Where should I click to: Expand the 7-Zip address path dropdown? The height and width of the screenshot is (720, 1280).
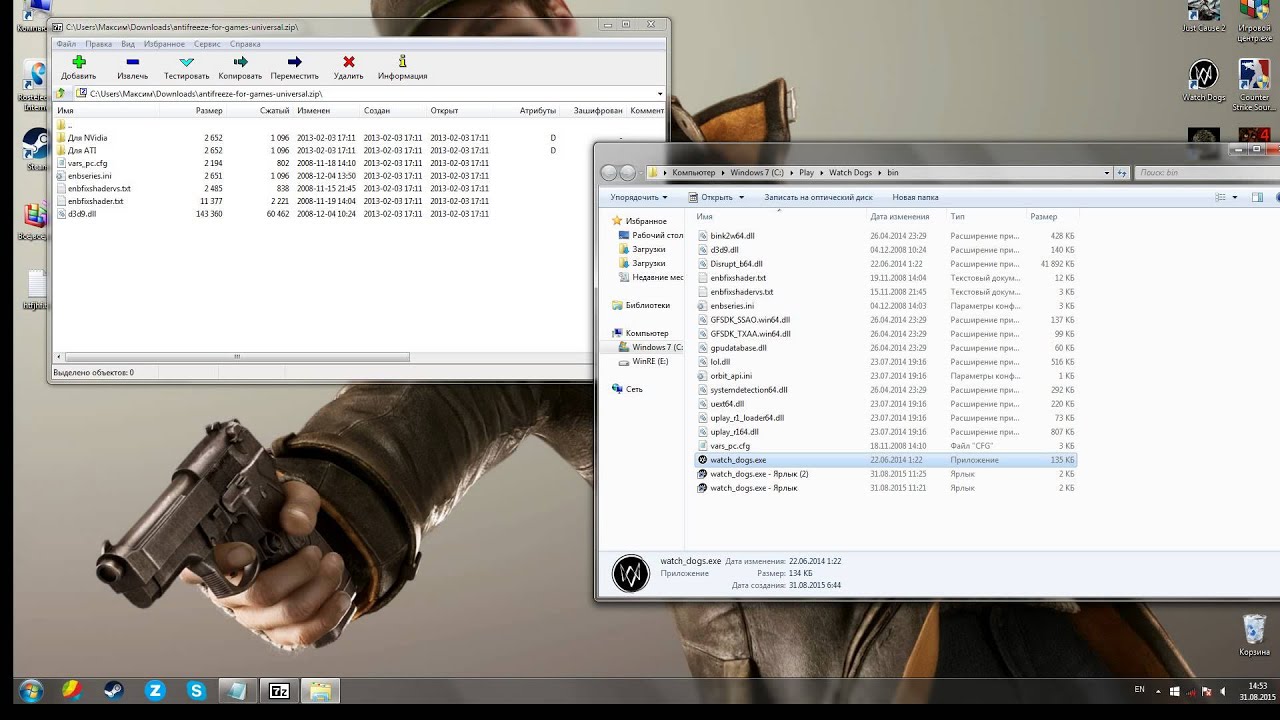(x=659, y=93)
